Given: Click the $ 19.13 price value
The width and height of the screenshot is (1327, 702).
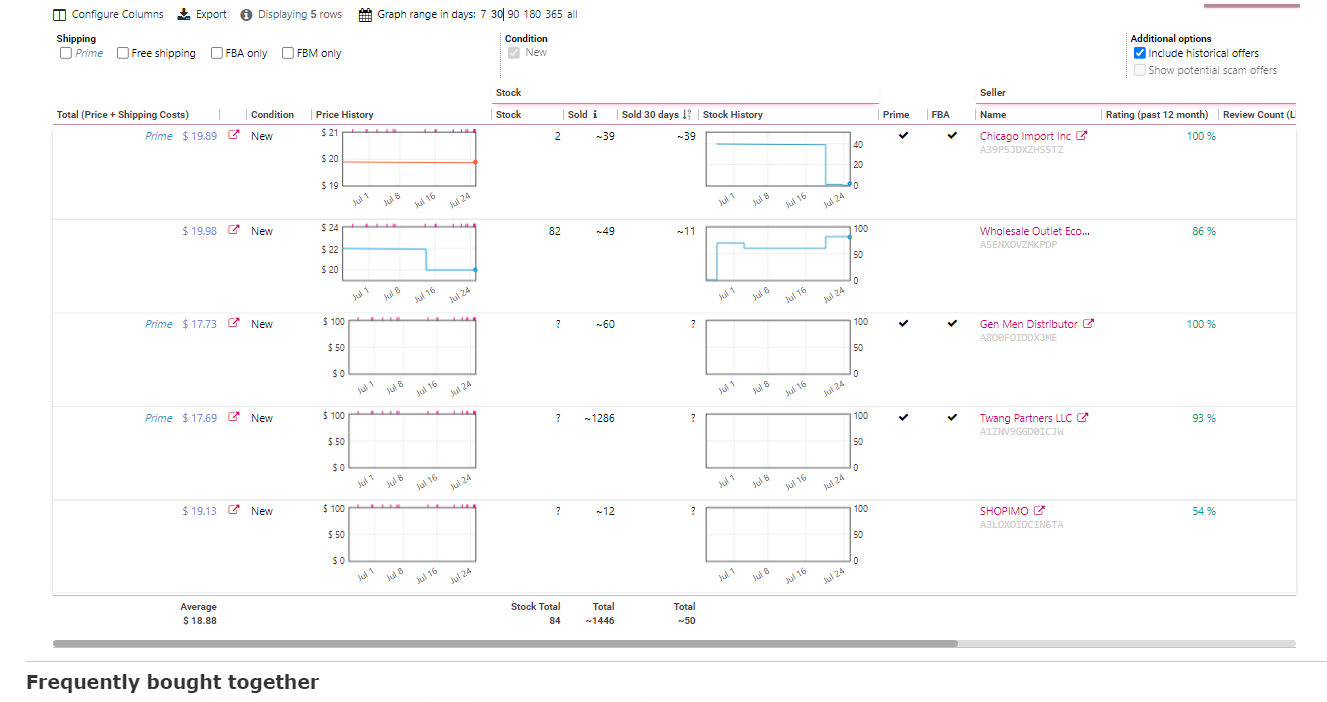Looking at the screenshot, I should (x=199, y=511).
